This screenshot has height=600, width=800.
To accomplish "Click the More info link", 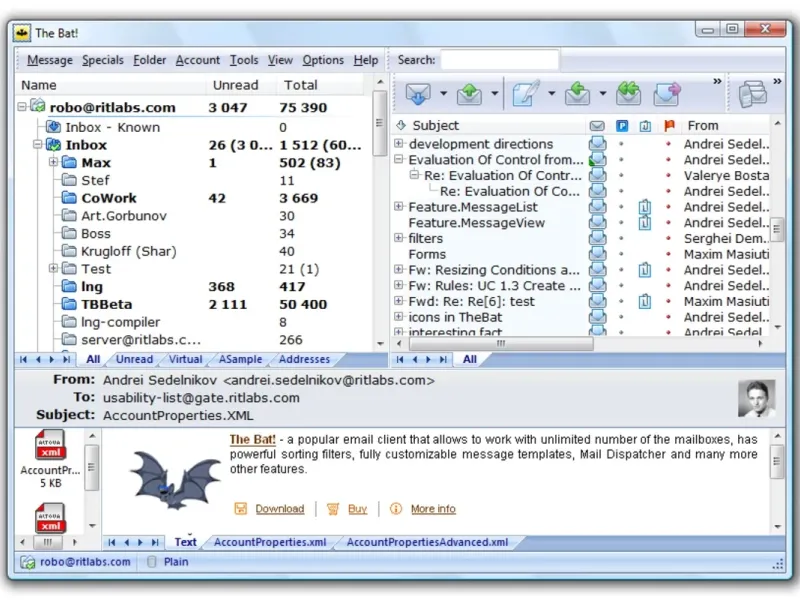I will [433, 509].
